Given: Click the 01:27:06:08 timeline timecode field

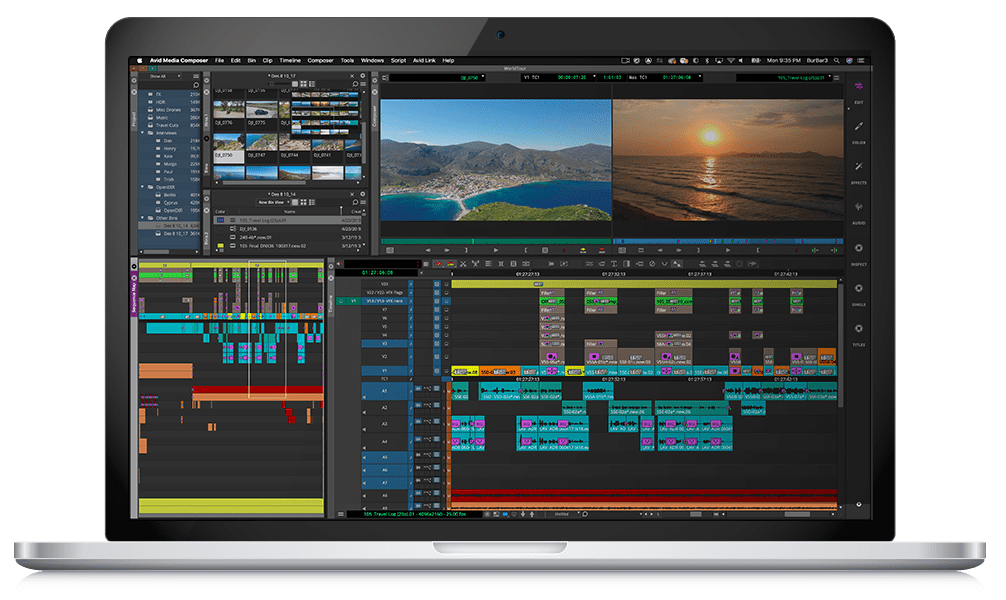Looking at the screenshot, I should point(378,273).
